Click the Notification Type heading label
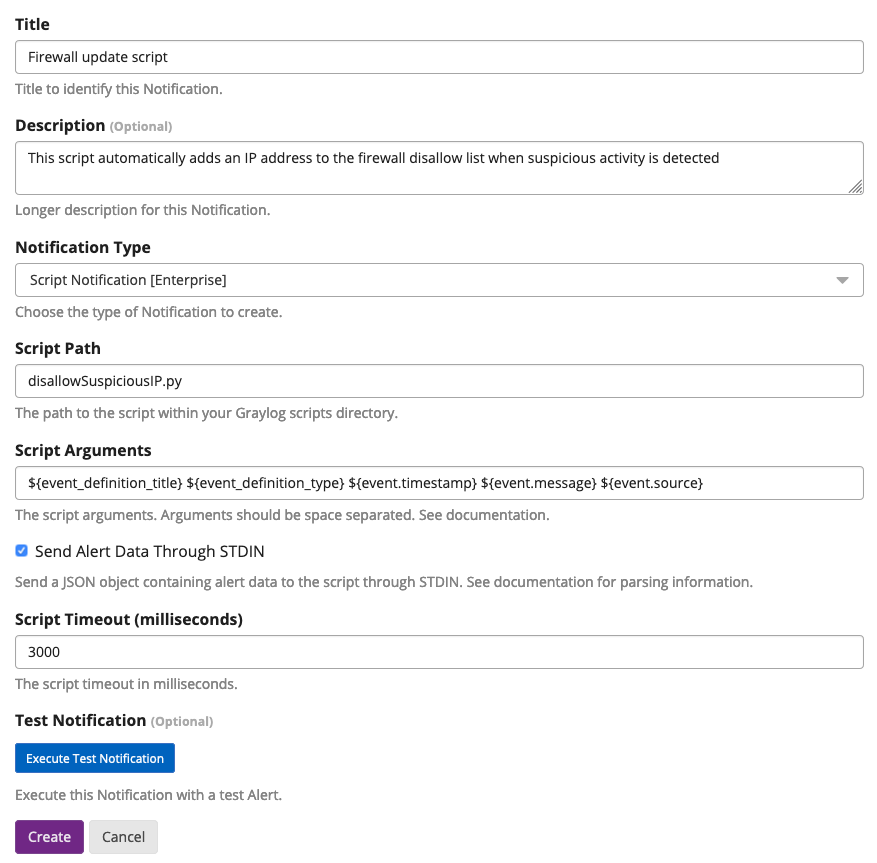Image resolution: width=877 pixels, height=863 pixels. [x=83, y=247]
